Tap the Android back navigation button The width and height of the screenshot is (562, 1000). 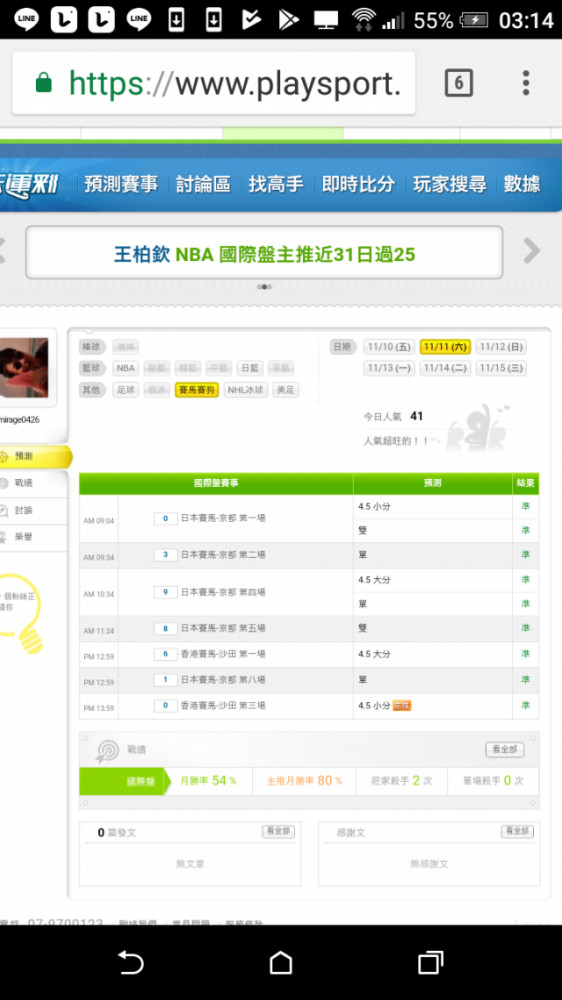tap(131, 962)
